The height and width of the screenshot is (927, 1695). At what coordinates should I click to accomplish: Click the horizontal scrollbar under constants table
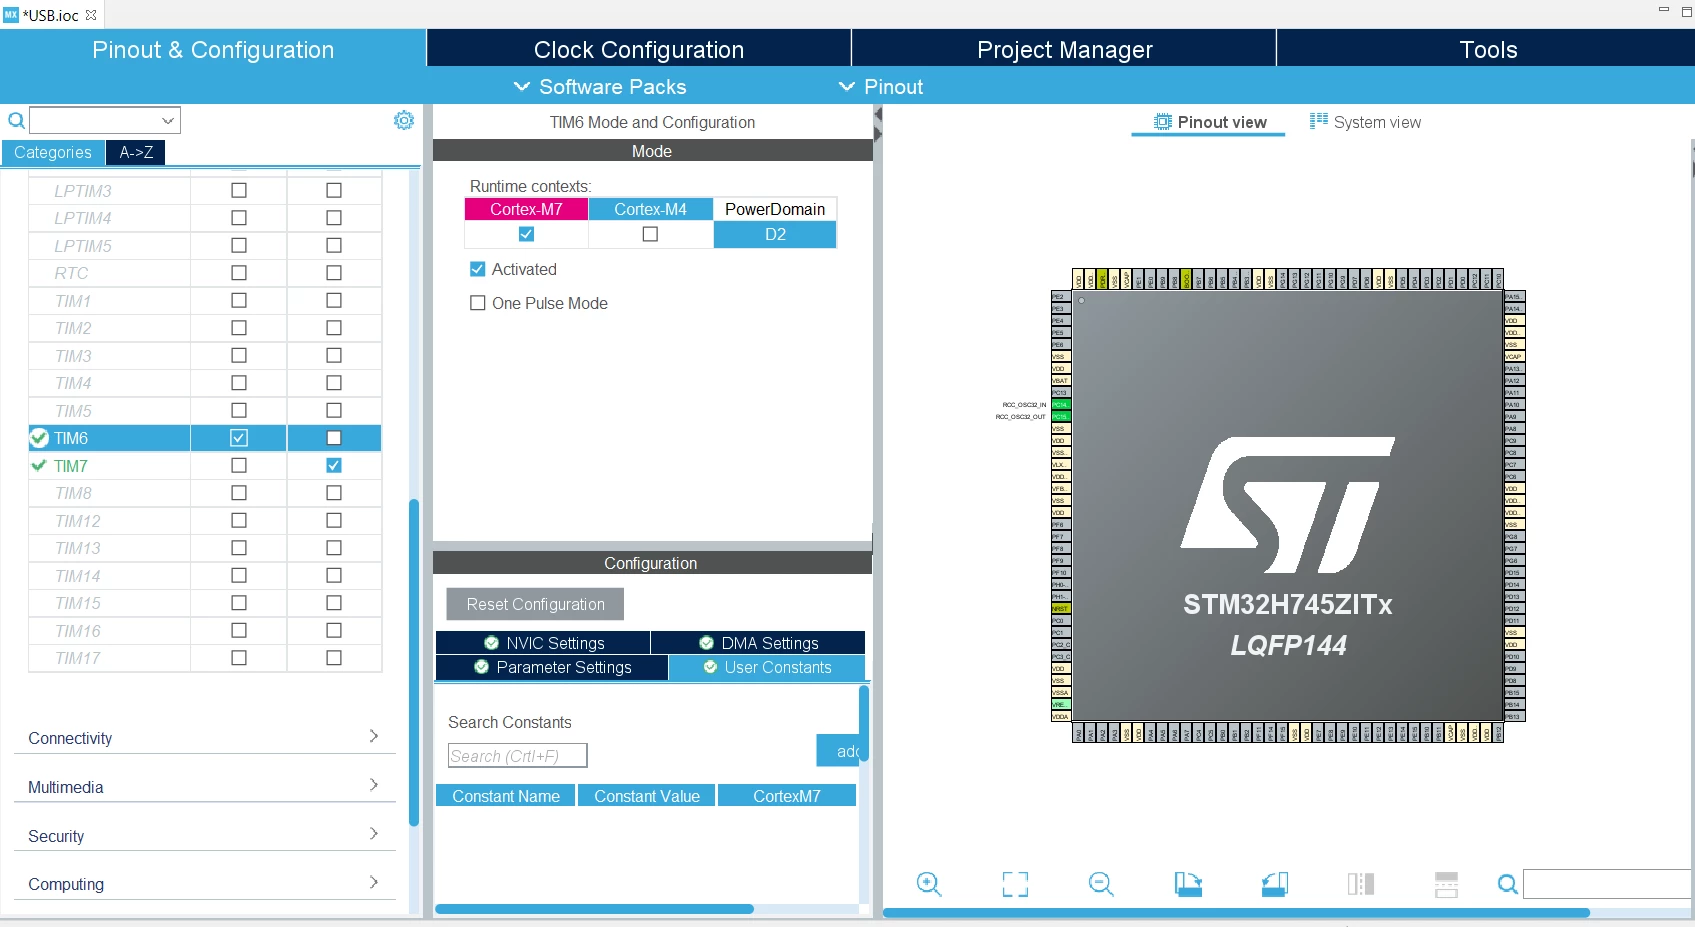coord(594,909)
